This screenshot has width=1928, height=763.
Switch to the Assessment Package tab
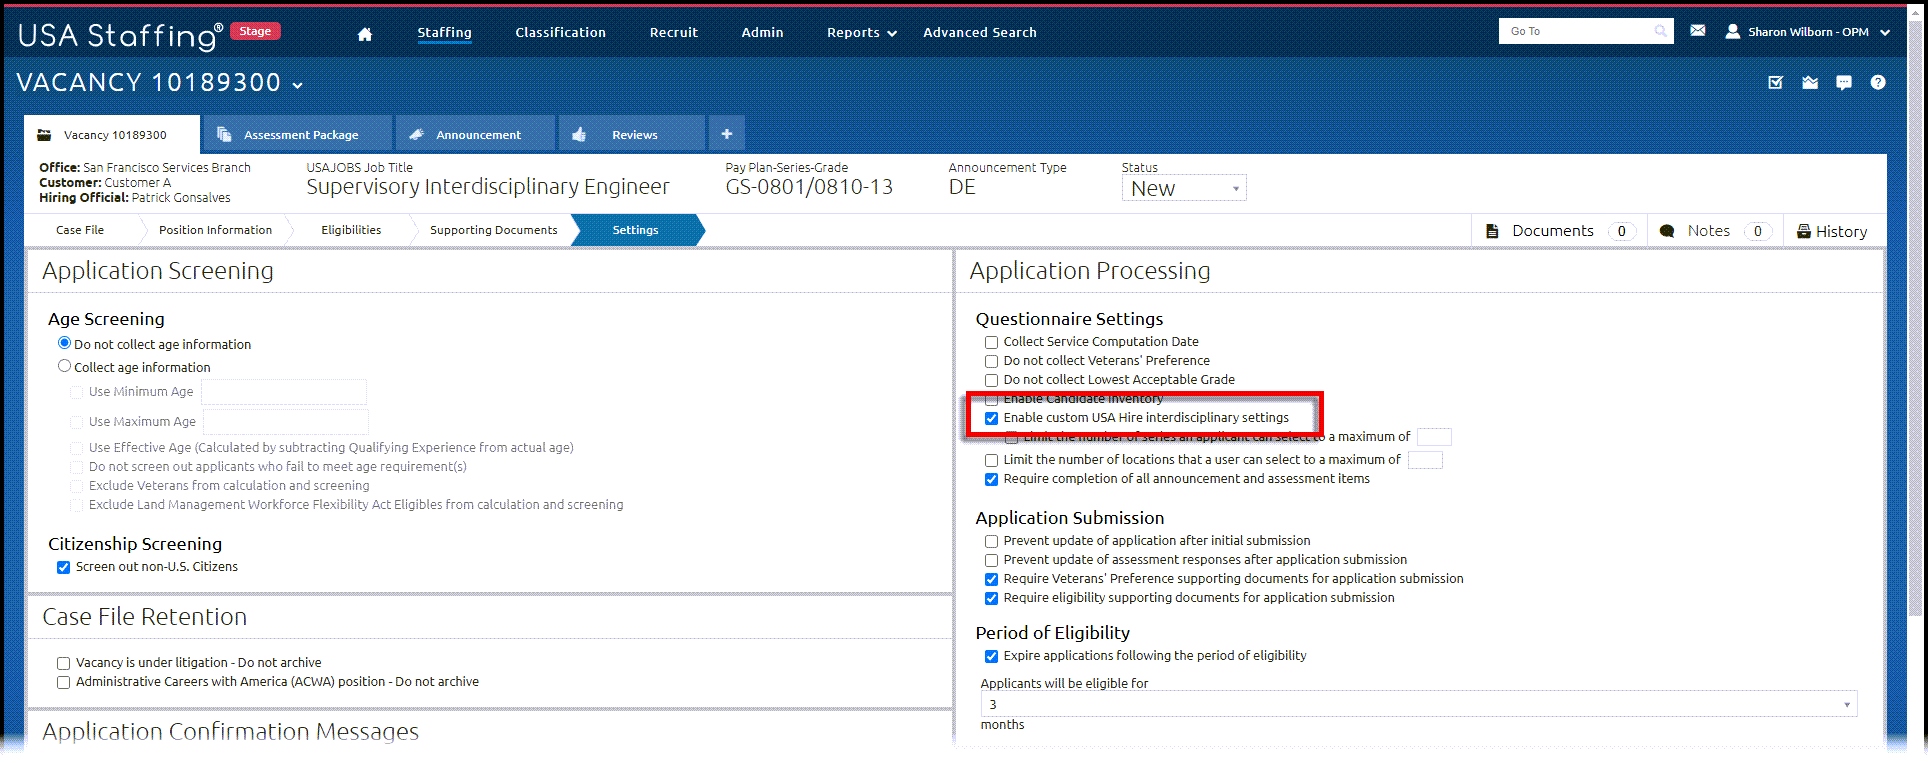pos(297,134)
